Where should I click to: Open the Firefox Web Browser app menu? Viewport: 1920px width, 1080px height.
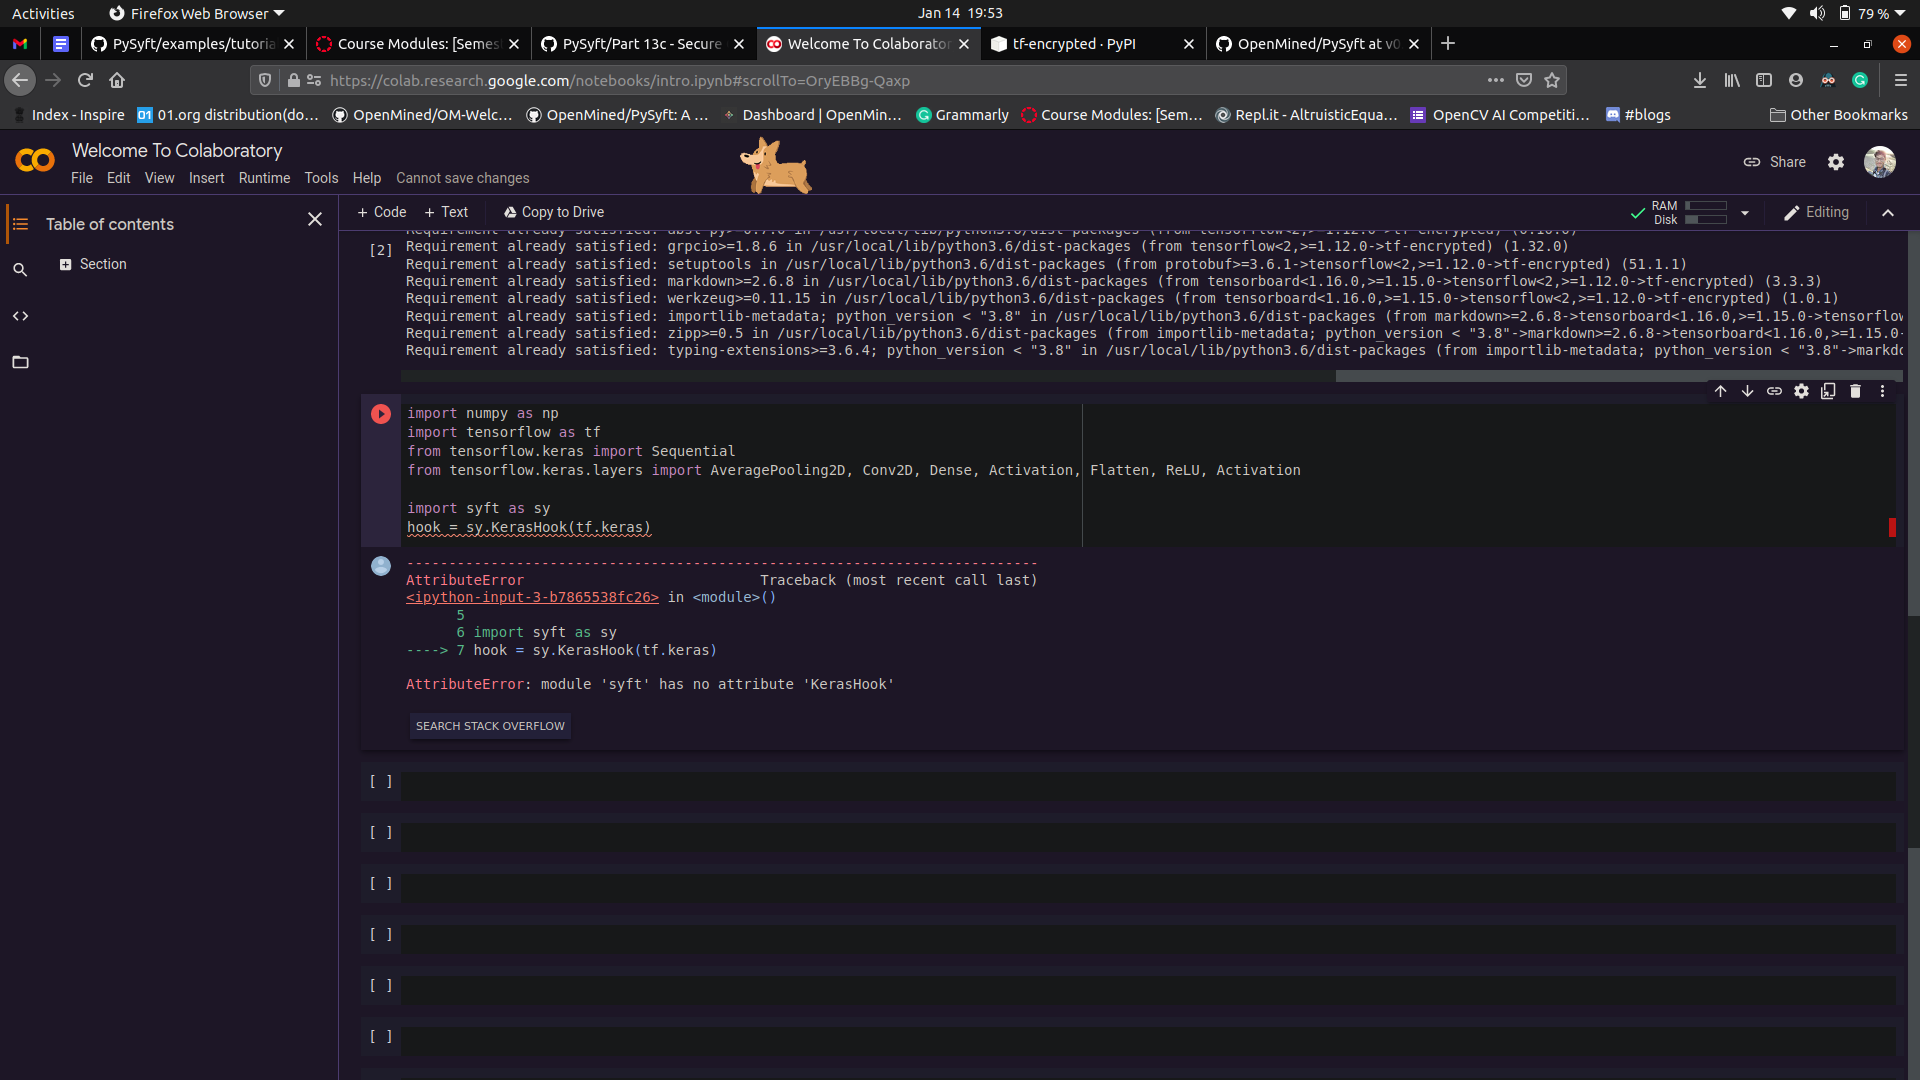point(197,13)
